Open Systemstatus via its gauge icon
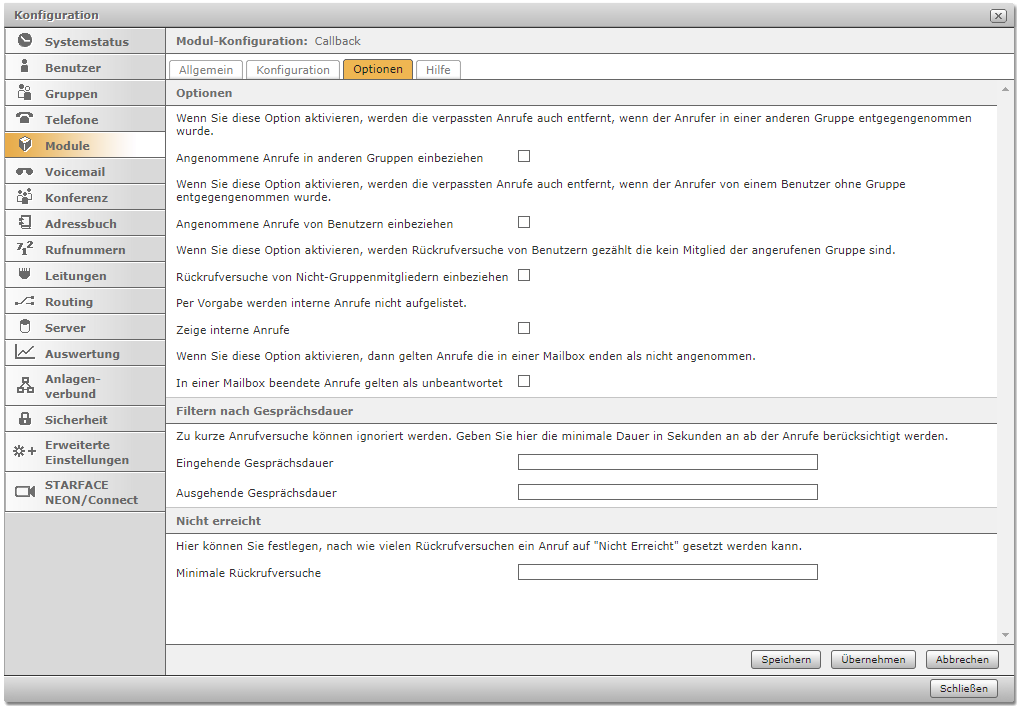Screen dimensions: 1017x707 click(25, 41)
